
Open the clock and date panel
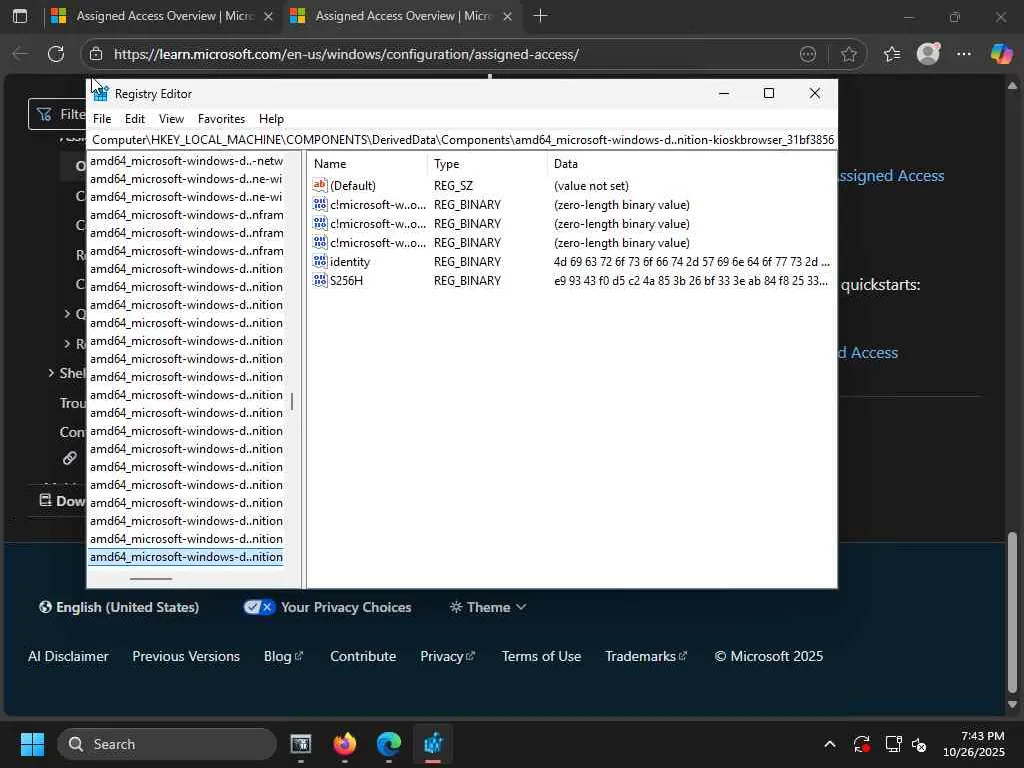[974, 744]
